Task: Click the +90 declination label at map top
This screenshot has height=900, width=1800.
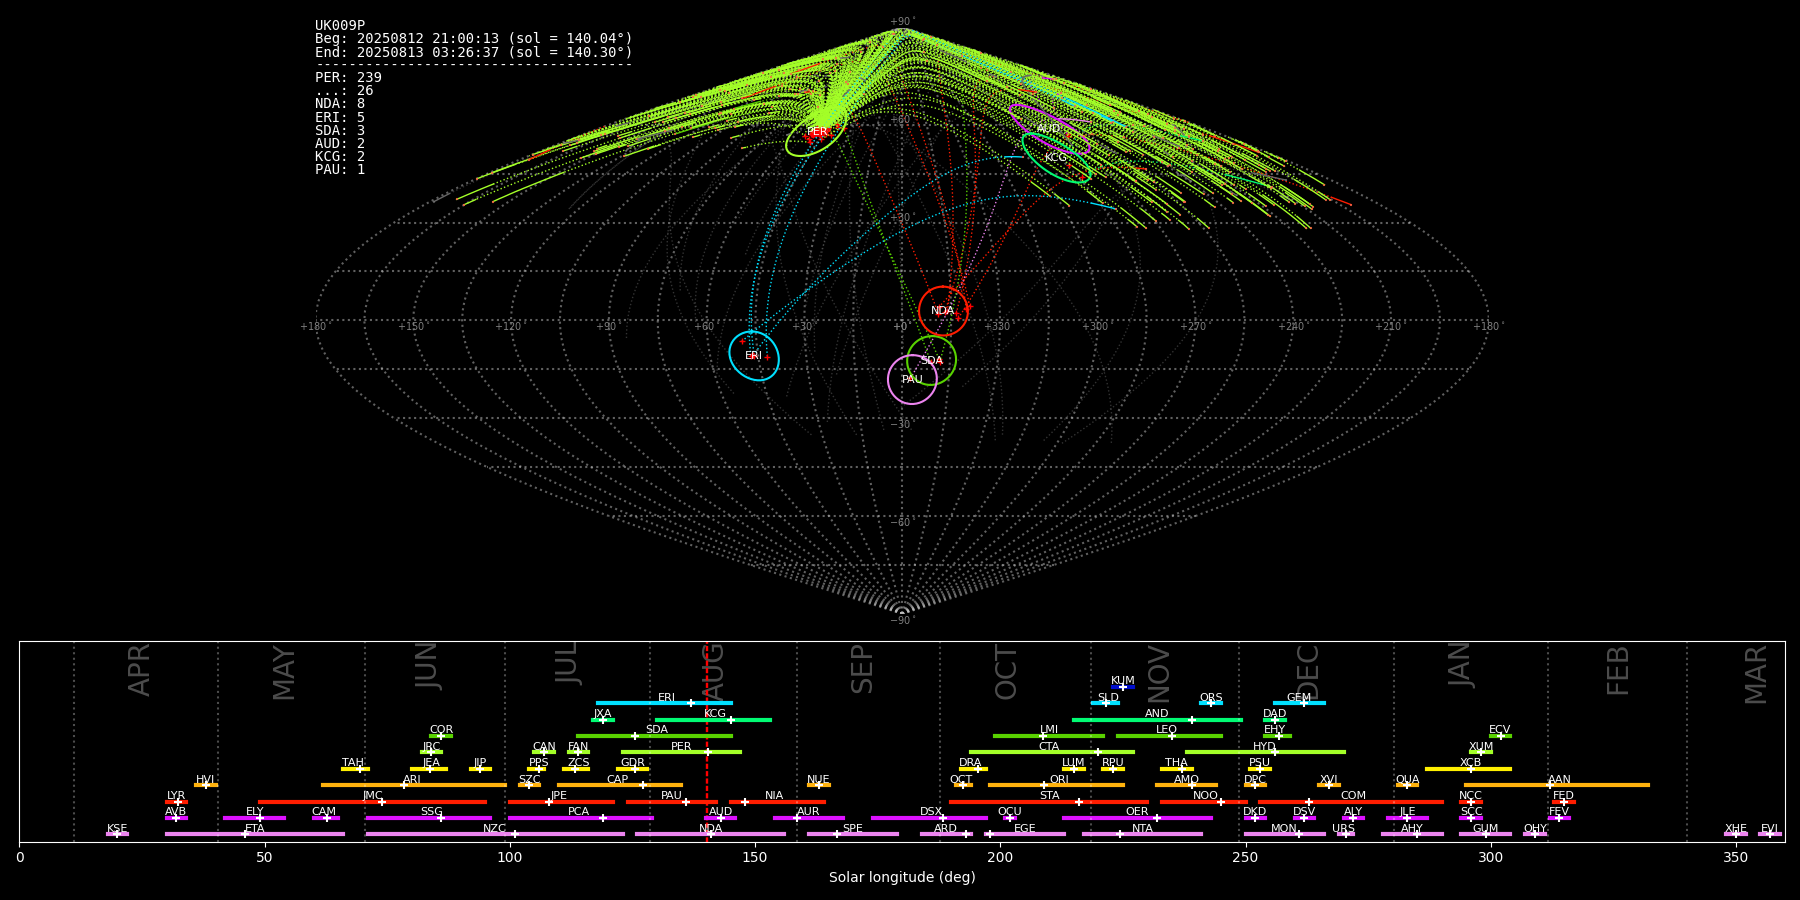Action: [901, 22]
